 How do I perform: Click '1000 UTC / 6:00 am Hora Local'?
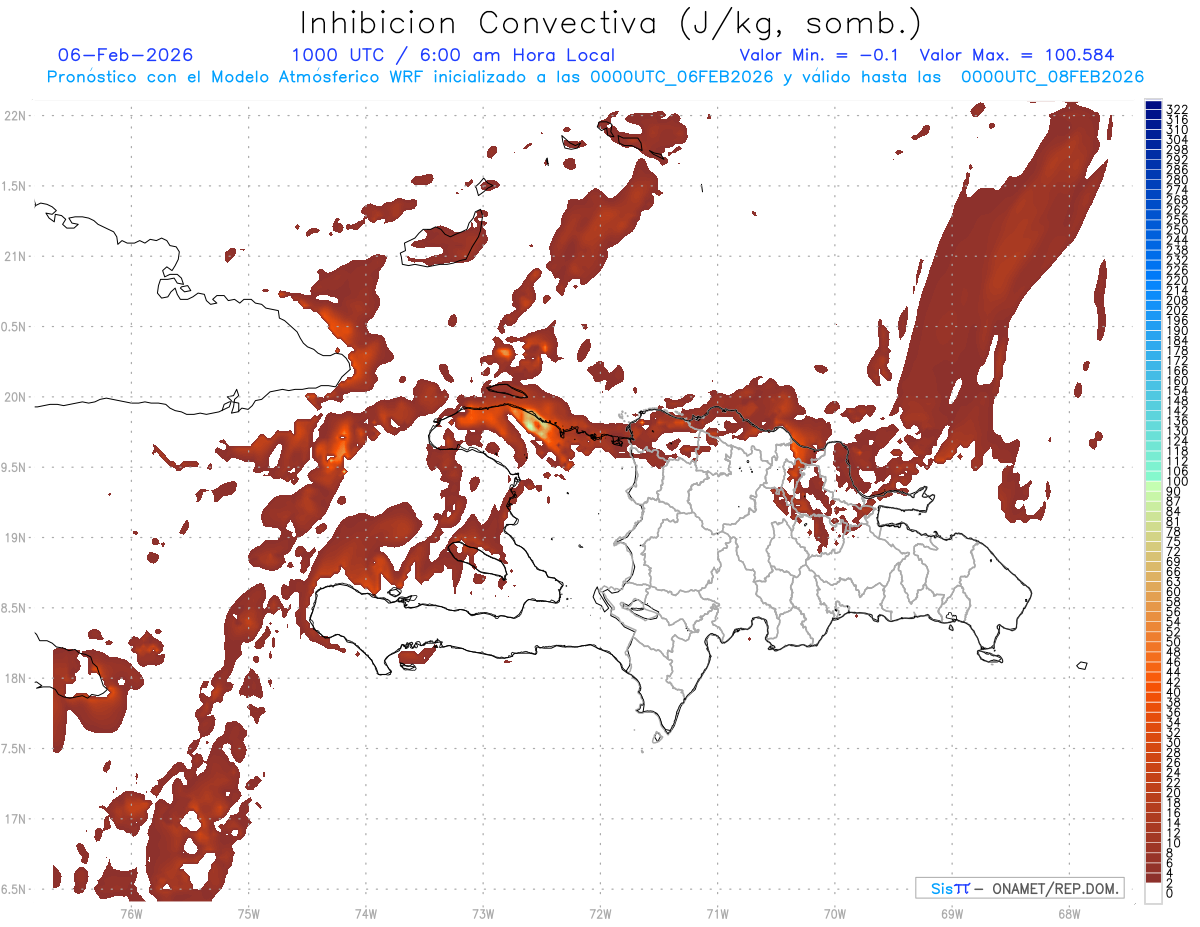tap(453, 55)
